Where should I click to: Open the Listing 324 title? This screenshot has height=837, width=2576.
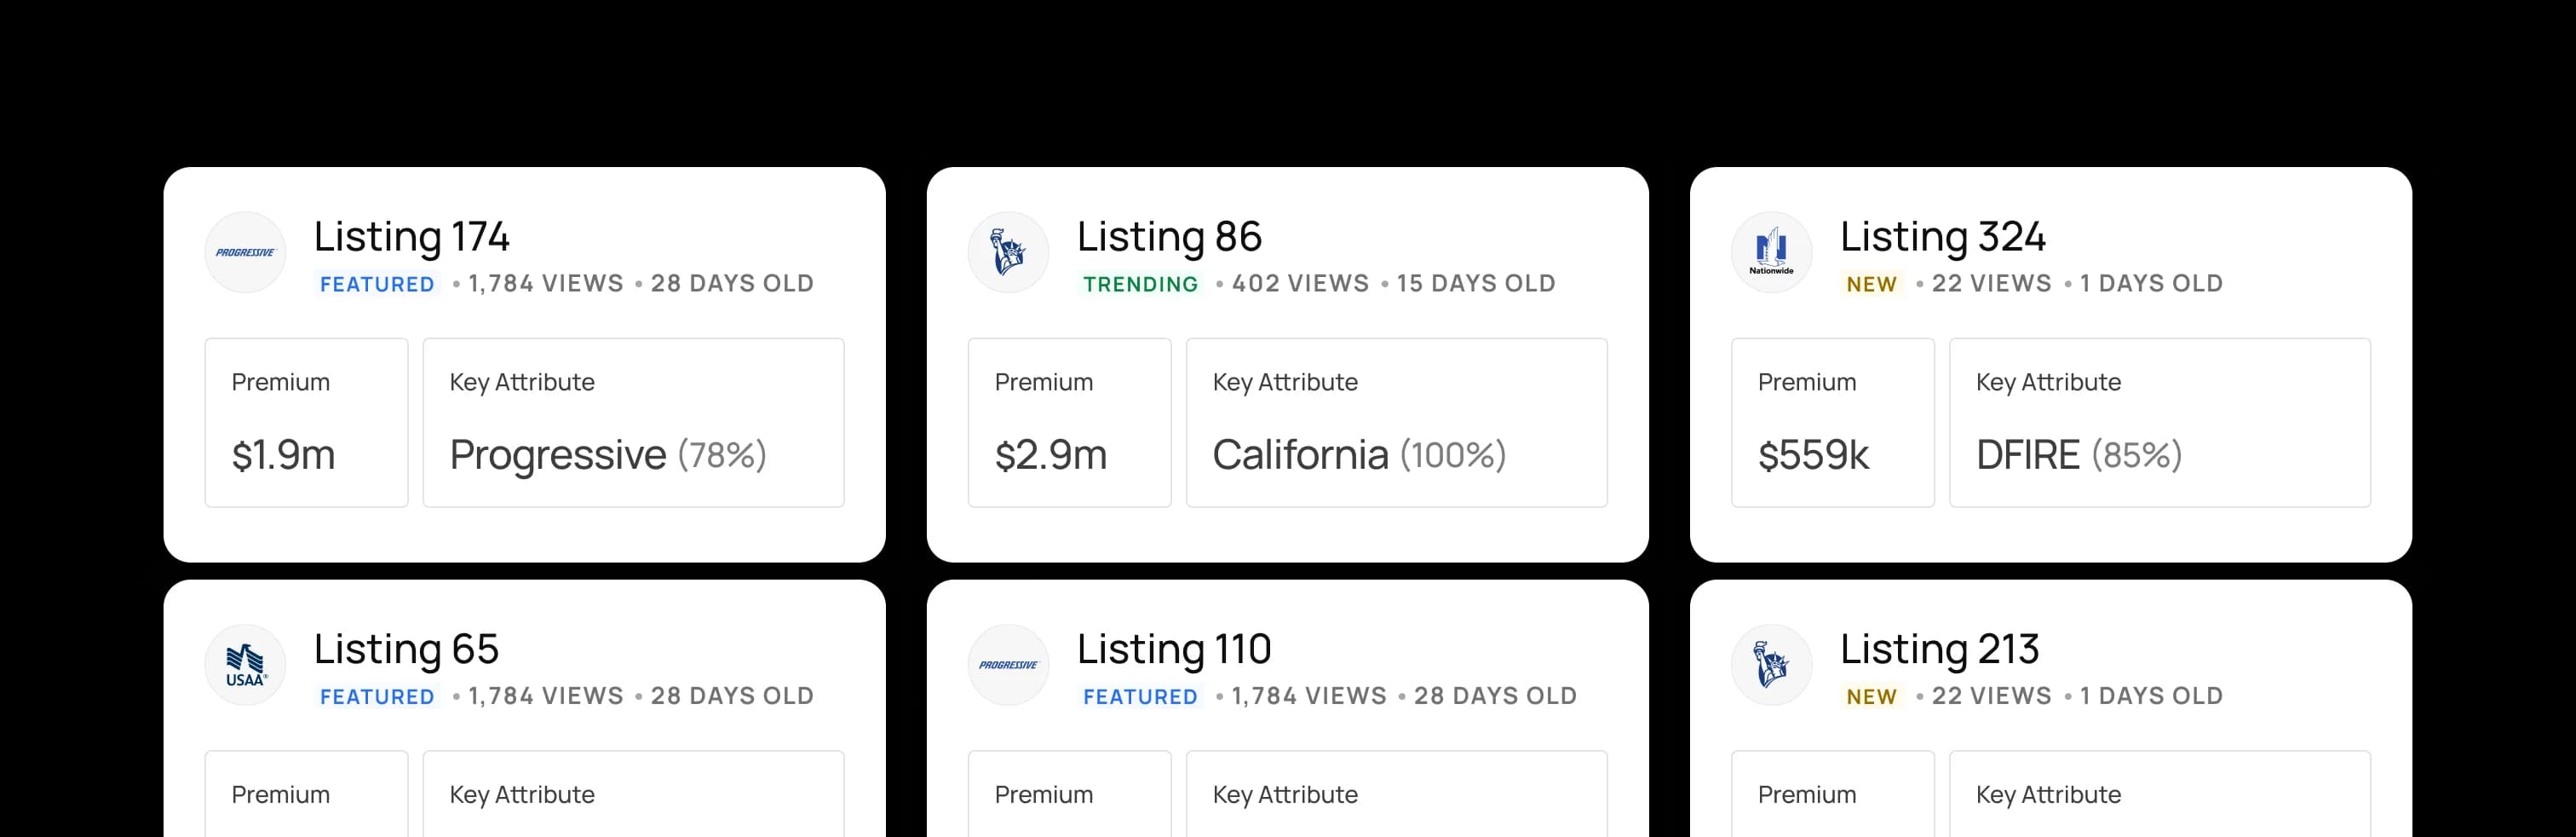coord(1942,237)
